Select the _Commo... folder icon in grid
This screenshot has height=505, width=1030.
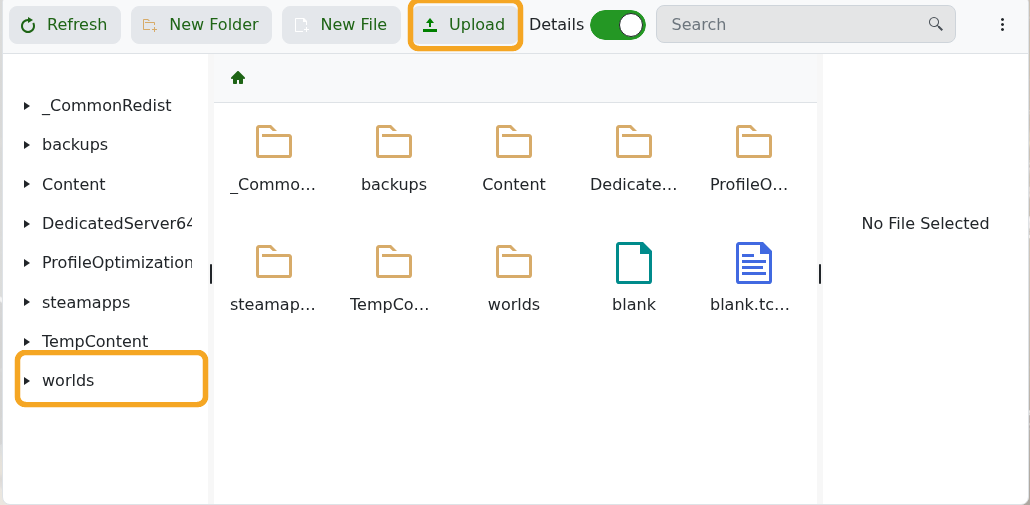coord(273,142)
